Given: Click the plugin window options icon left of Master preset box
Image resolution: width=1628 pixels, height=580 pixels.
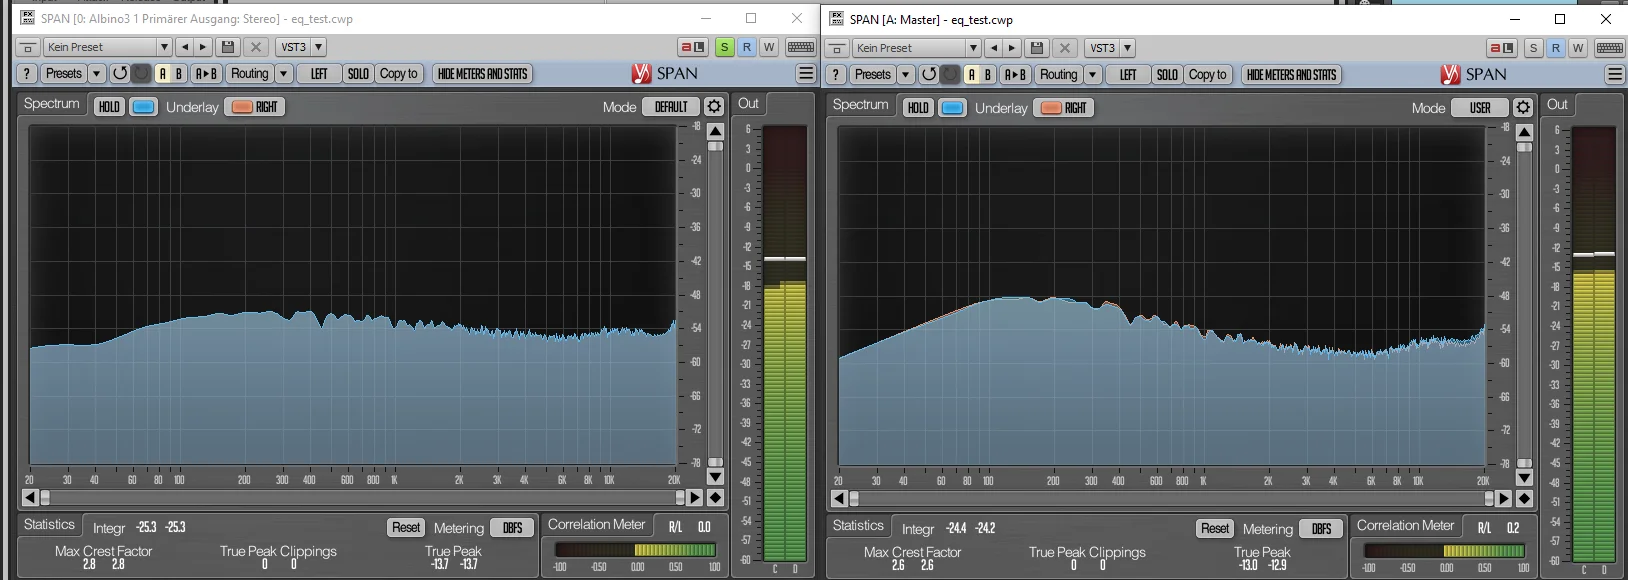Looking at the screenshot, I should pos(837,48).
